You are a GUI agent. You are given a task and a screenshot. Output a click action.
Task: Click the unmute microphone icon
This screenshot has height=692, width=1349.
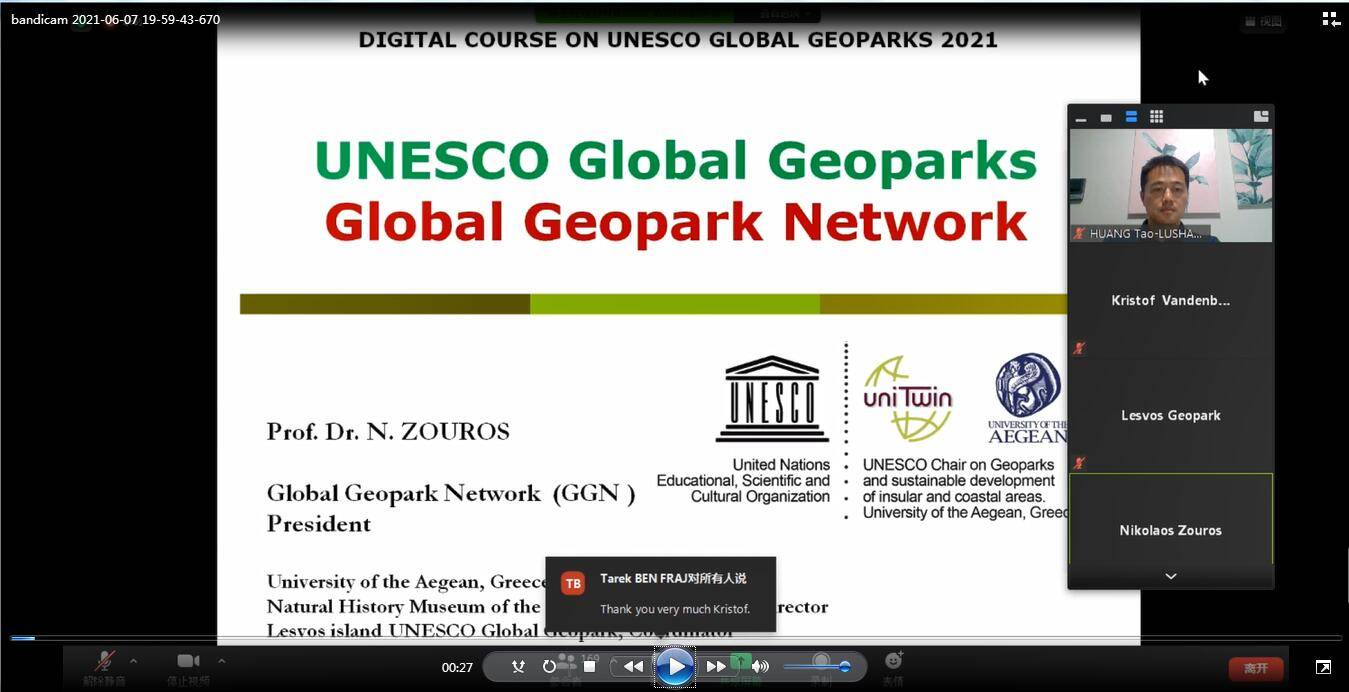(x=104, y=661)
